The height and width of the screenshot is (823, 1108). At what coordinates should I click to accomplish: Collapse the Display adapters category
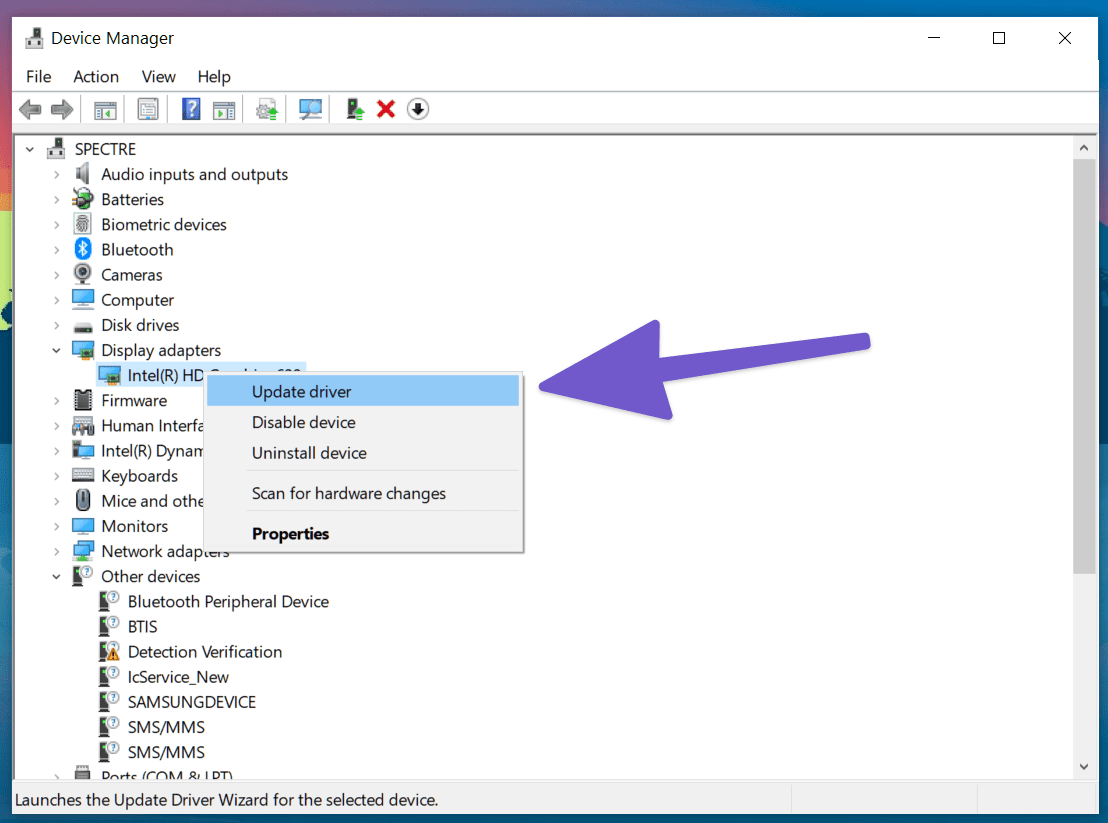coord(57,350)
